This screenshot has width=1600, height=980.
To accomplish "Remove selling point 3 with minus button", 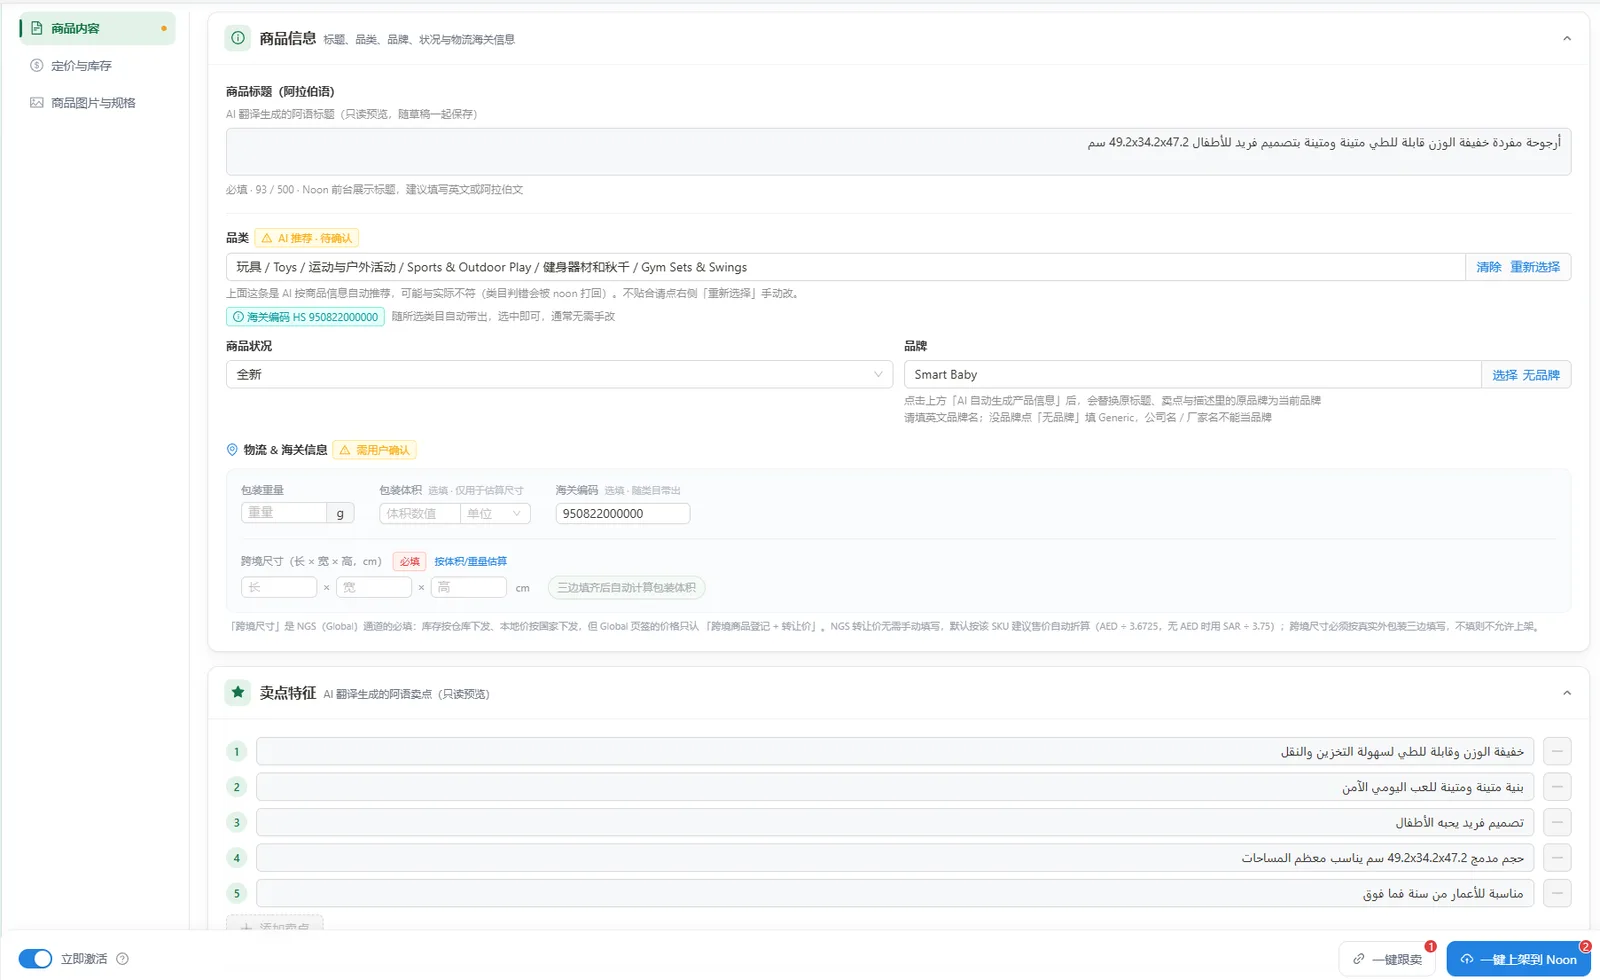I will click(x=1557, y=822).
